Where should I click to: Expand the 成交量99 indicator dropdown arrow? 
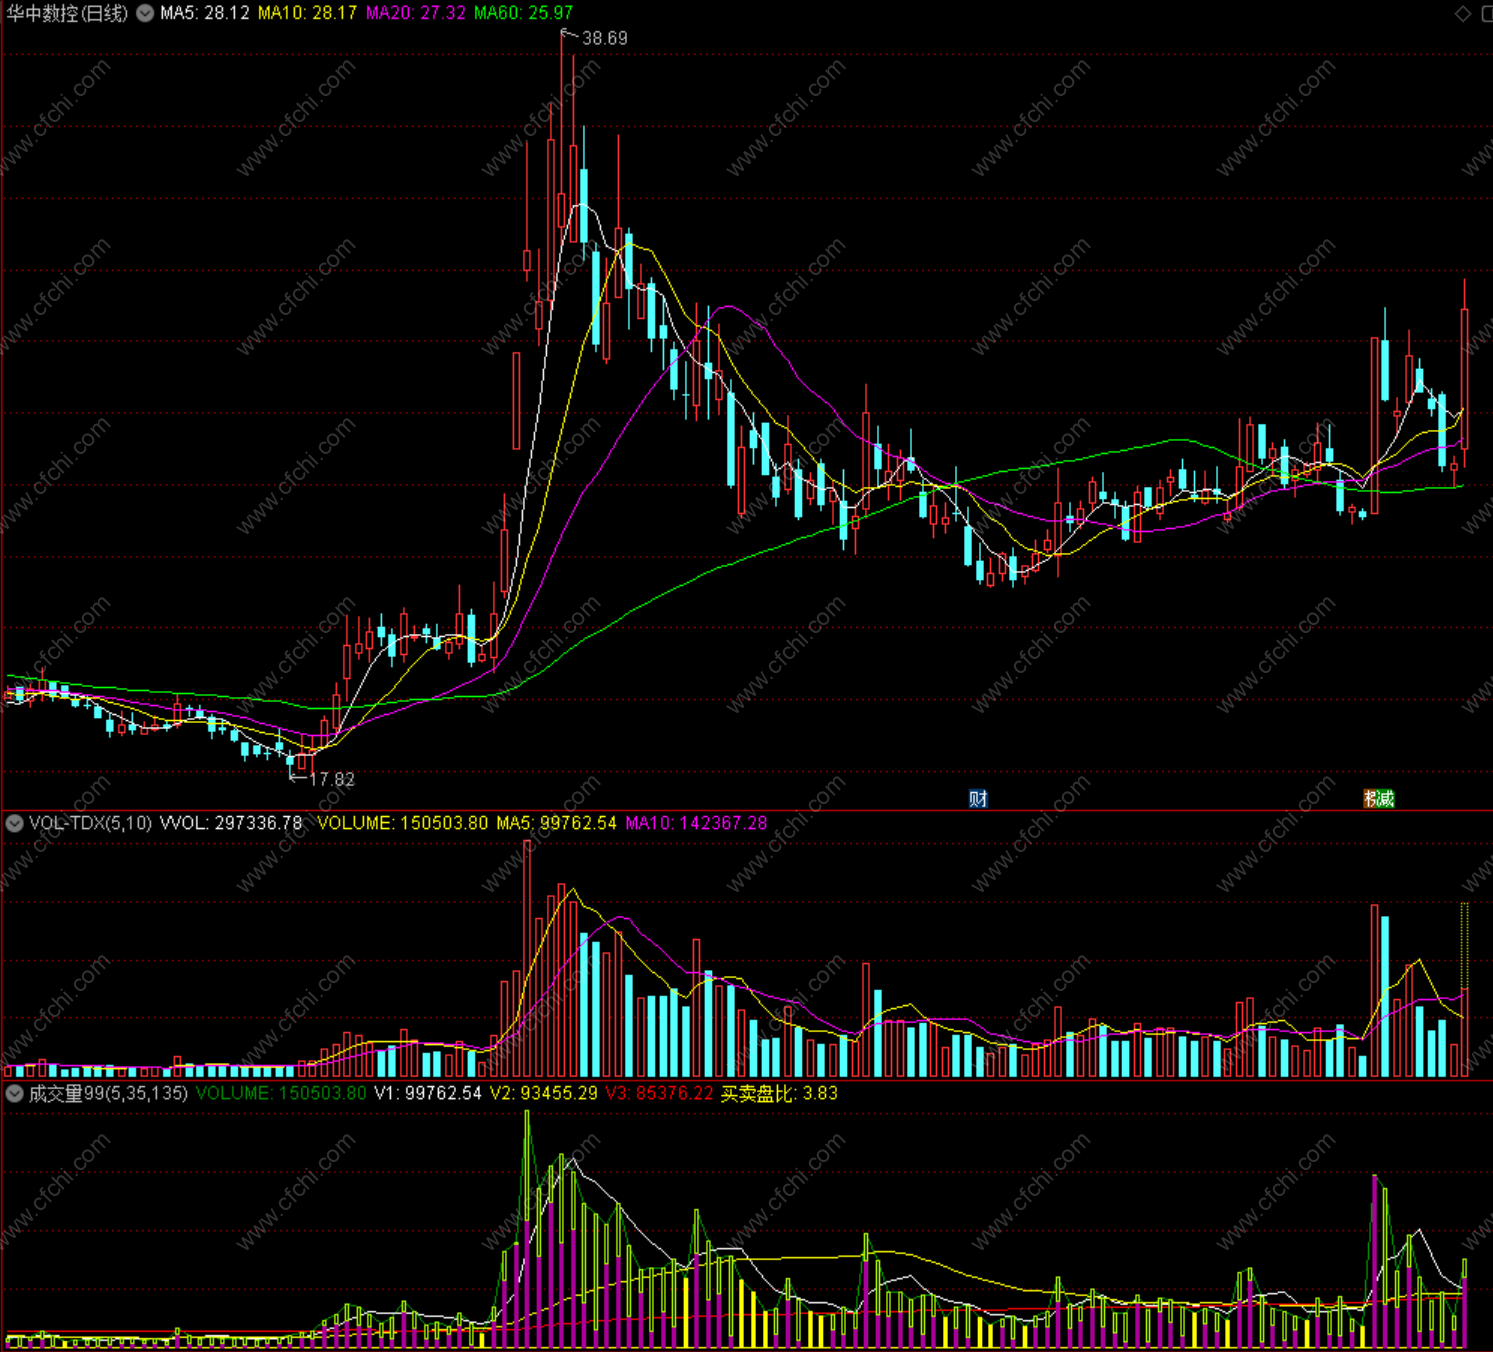coord(14,1093)
